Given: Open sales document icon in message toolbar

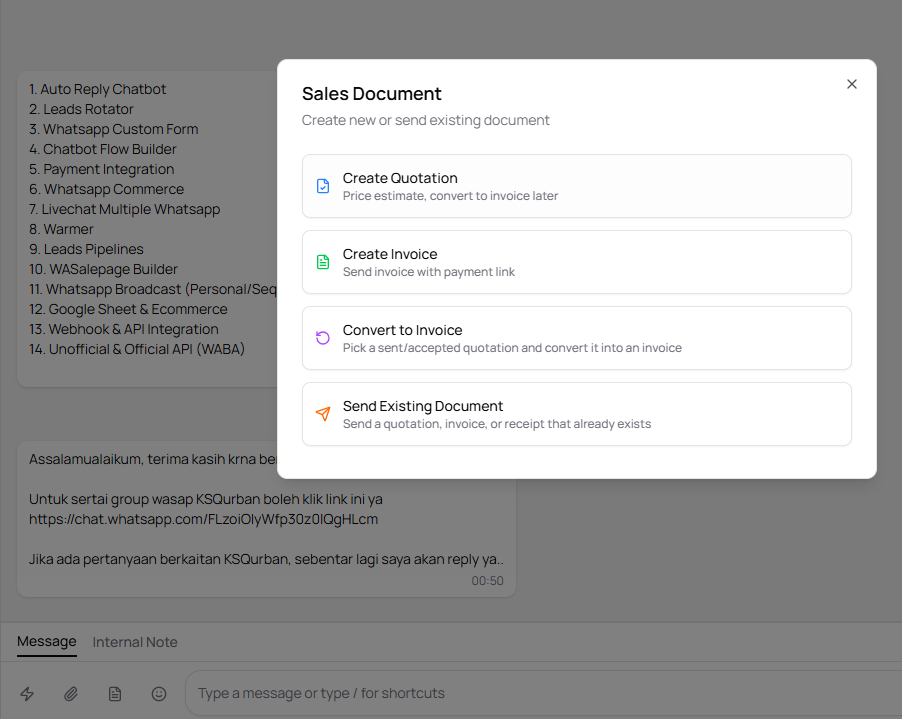Looking at the screenshot, I should (115, 694).
